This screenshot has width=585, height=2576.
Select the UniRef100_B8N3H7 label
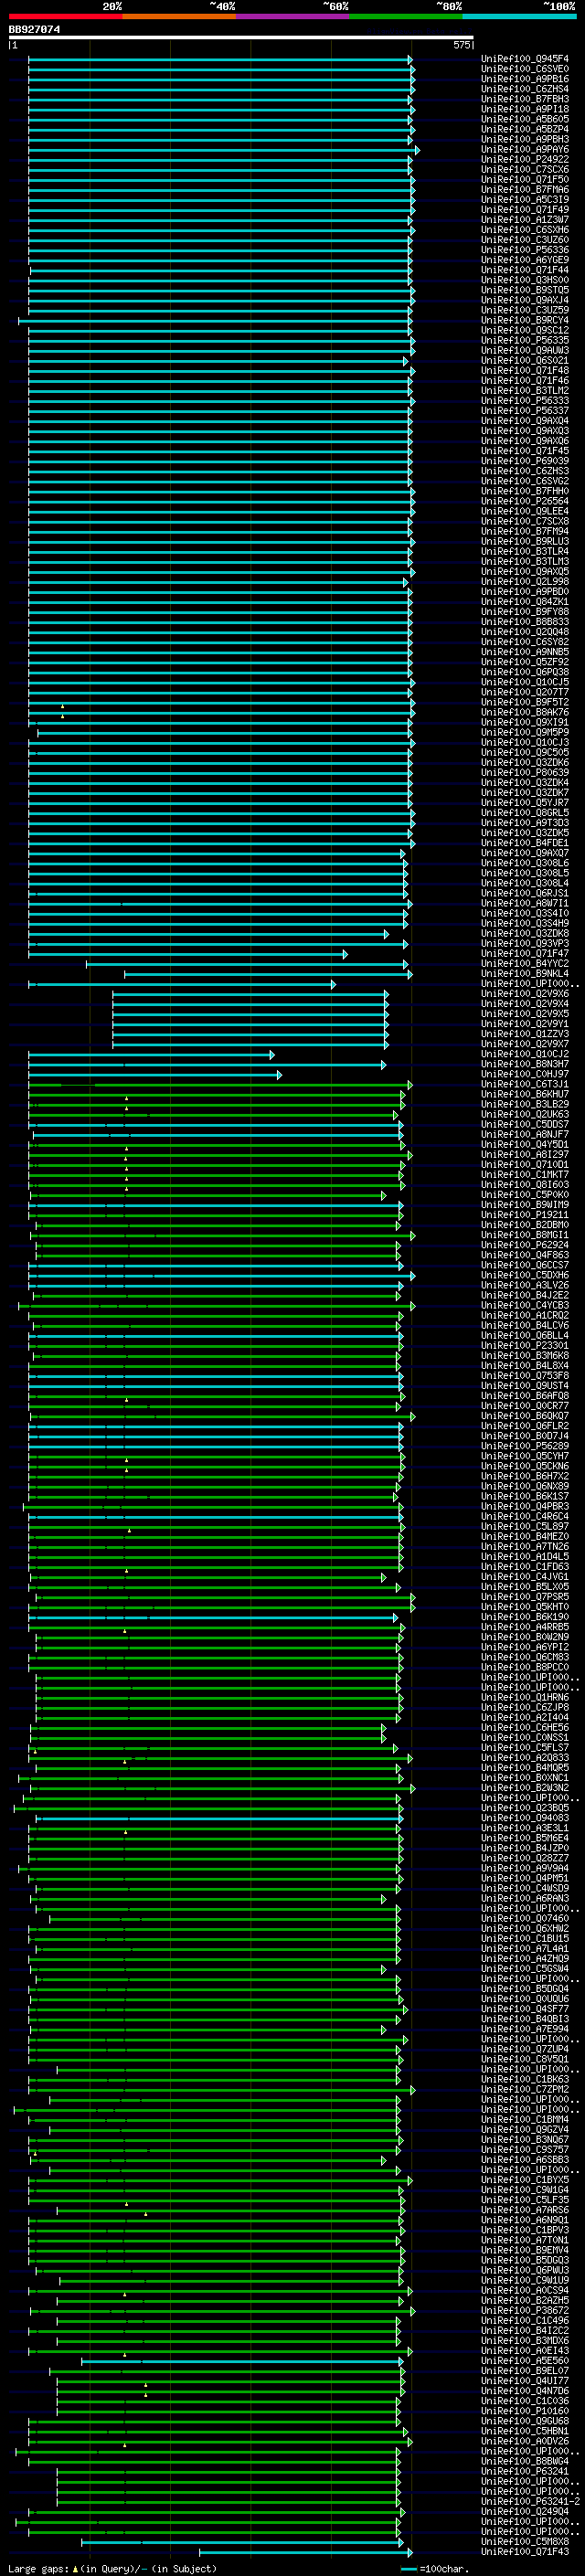tap(525, 1064)
